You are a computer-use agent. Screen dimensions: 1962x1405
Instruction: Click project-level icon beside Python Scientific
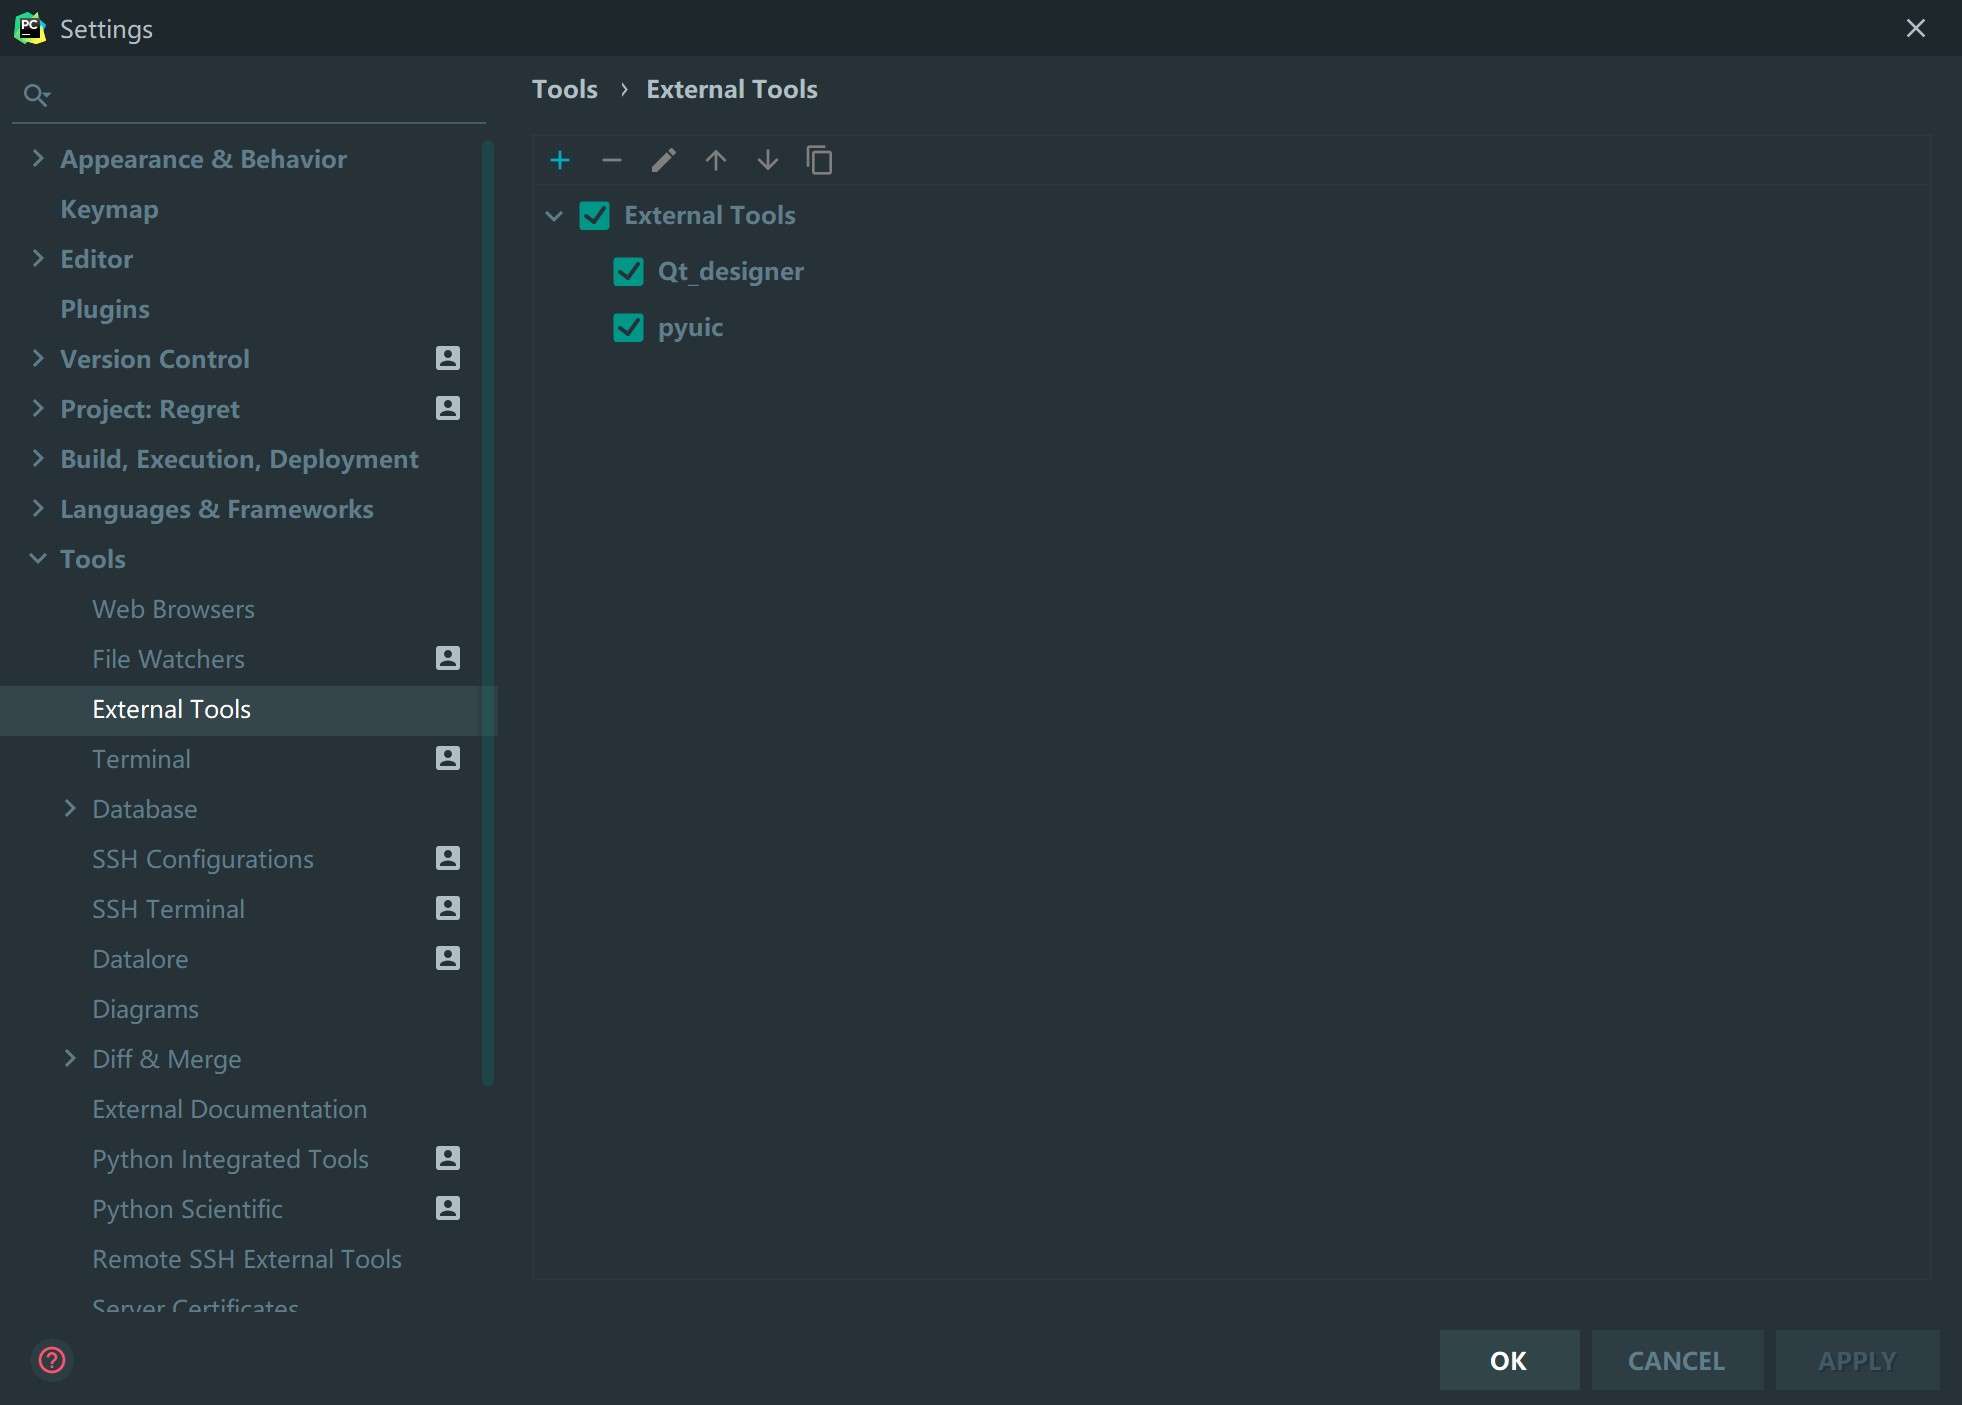point(448,1208)
